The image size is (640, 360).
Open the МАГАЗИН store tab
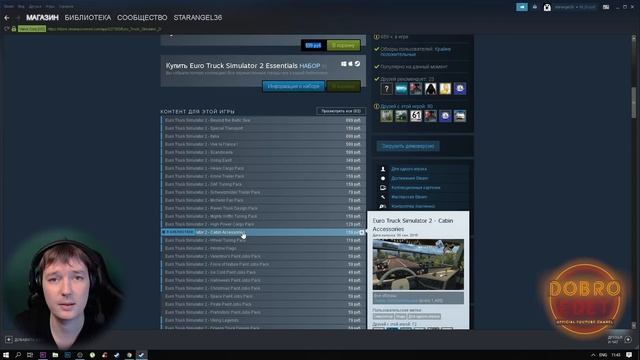[42, 18]
